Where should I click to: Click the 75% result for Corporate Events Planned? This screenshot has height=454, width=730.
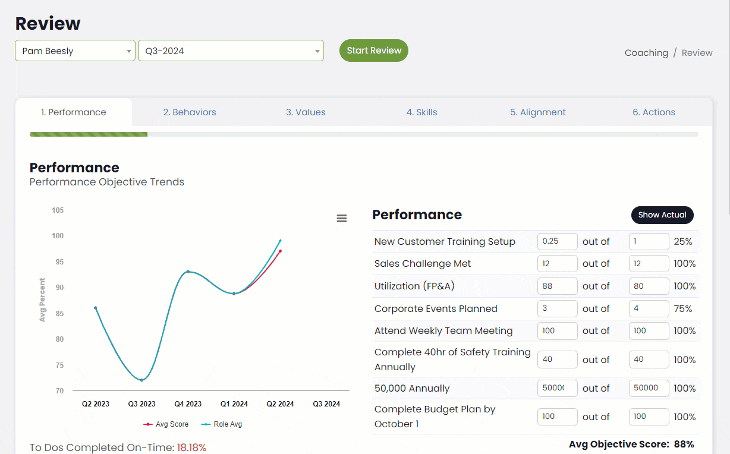click(683, 309)
